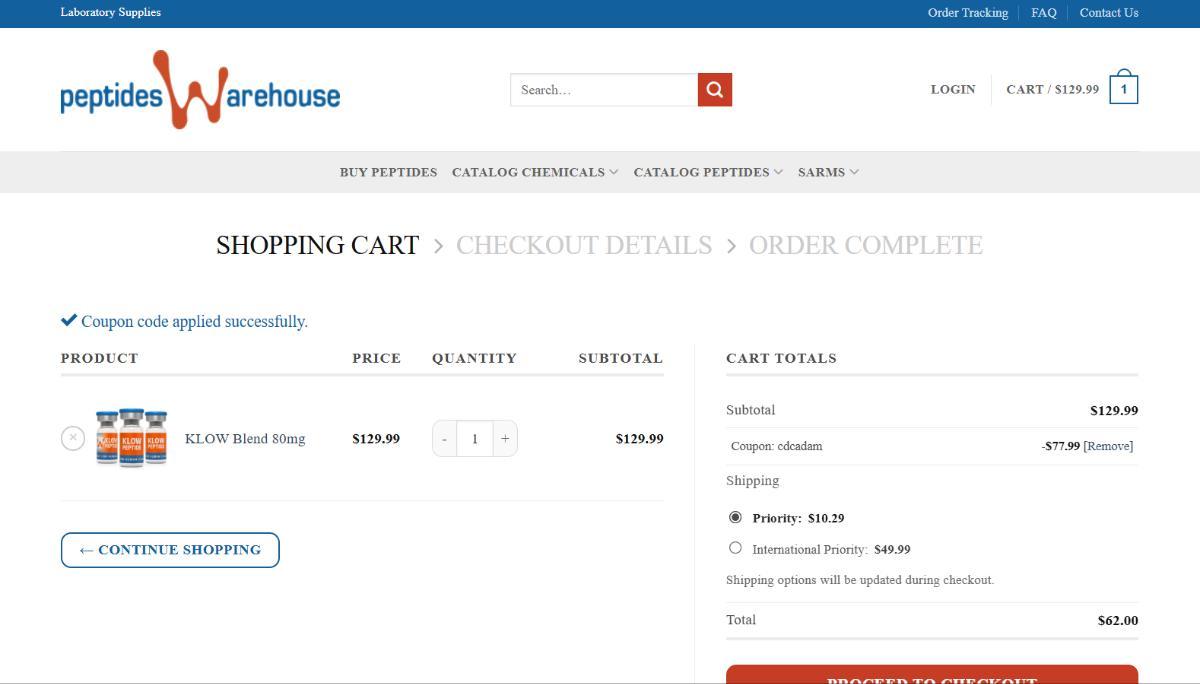This screenshot has height=684, width=1200.
Task: Expand the SARMS dropdown menu
Action: point(827,172)
